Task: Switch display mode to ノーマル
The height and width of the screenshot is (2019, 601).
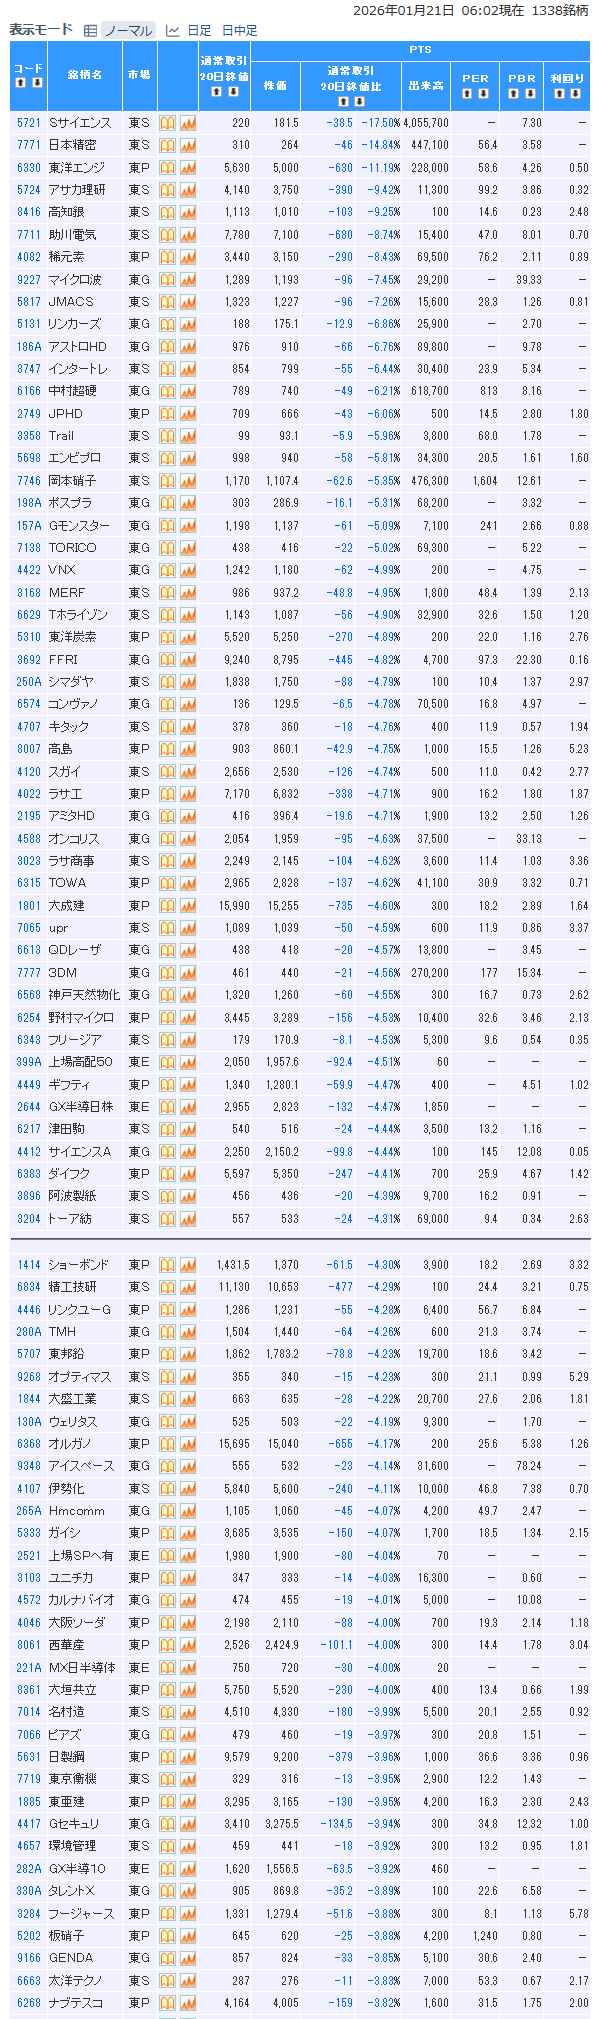Action: pos(127,31)
